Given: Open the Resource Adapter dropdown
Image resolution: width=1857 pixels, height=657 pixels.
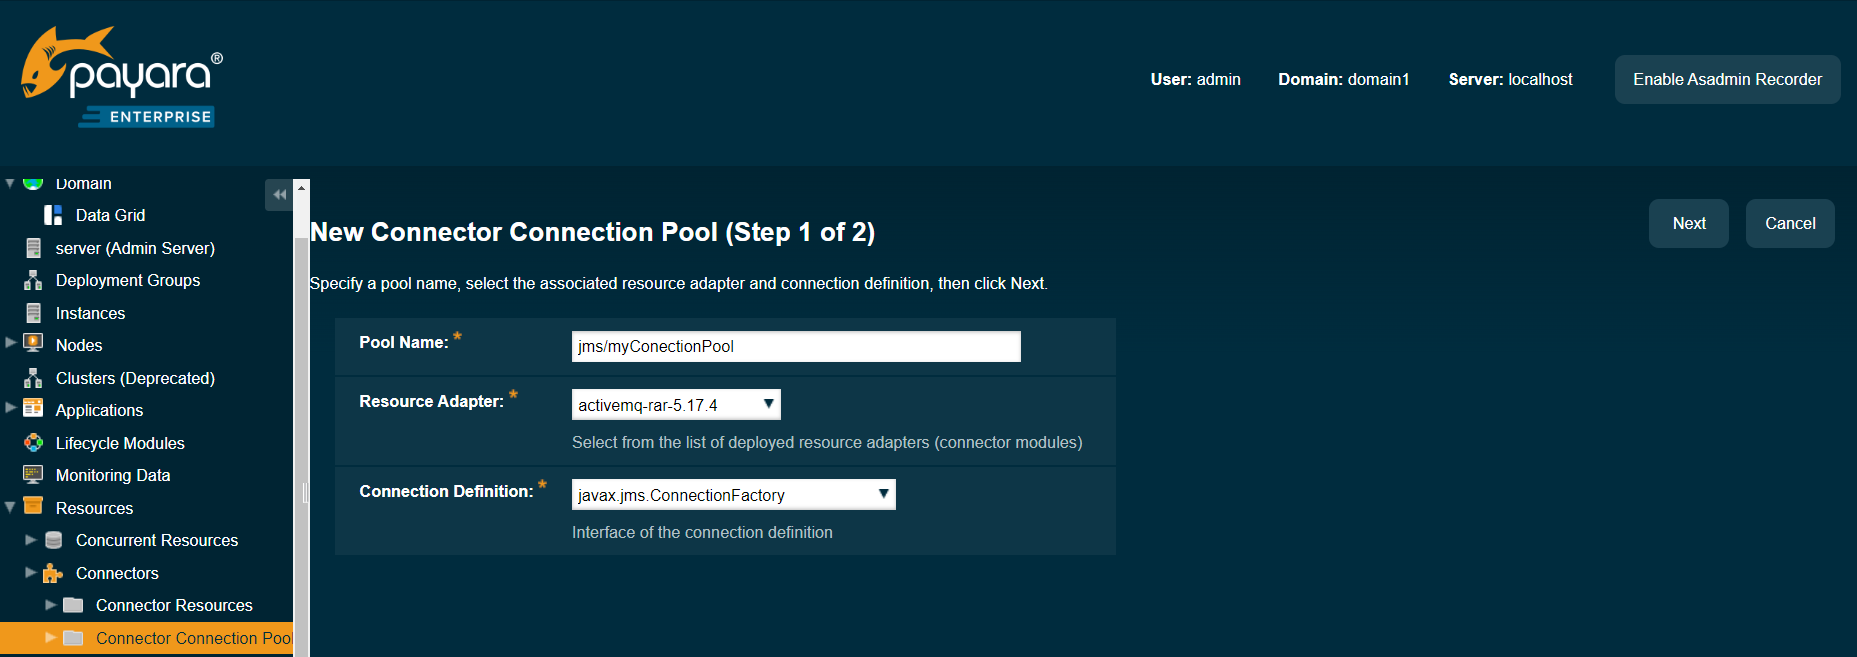Looking at the screenshot, I should click(675, 405).
